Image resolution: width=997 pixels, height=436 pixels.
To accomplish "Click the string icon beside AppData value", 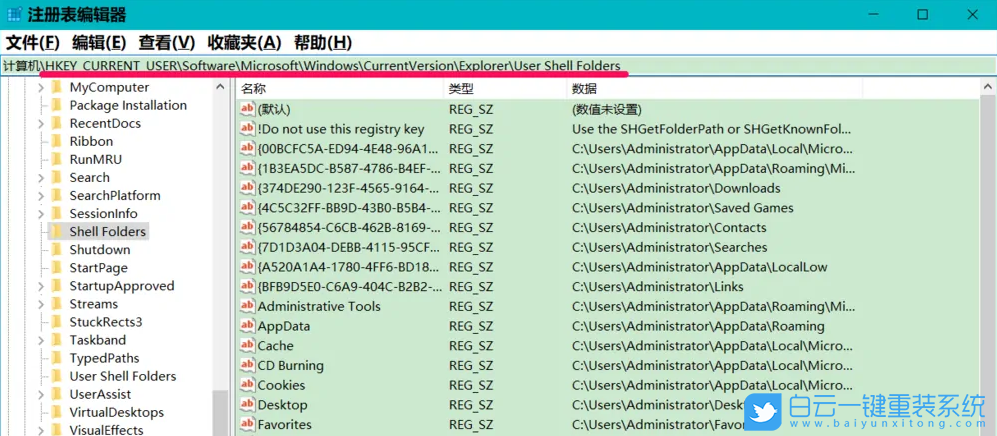I will click(247, 326).
